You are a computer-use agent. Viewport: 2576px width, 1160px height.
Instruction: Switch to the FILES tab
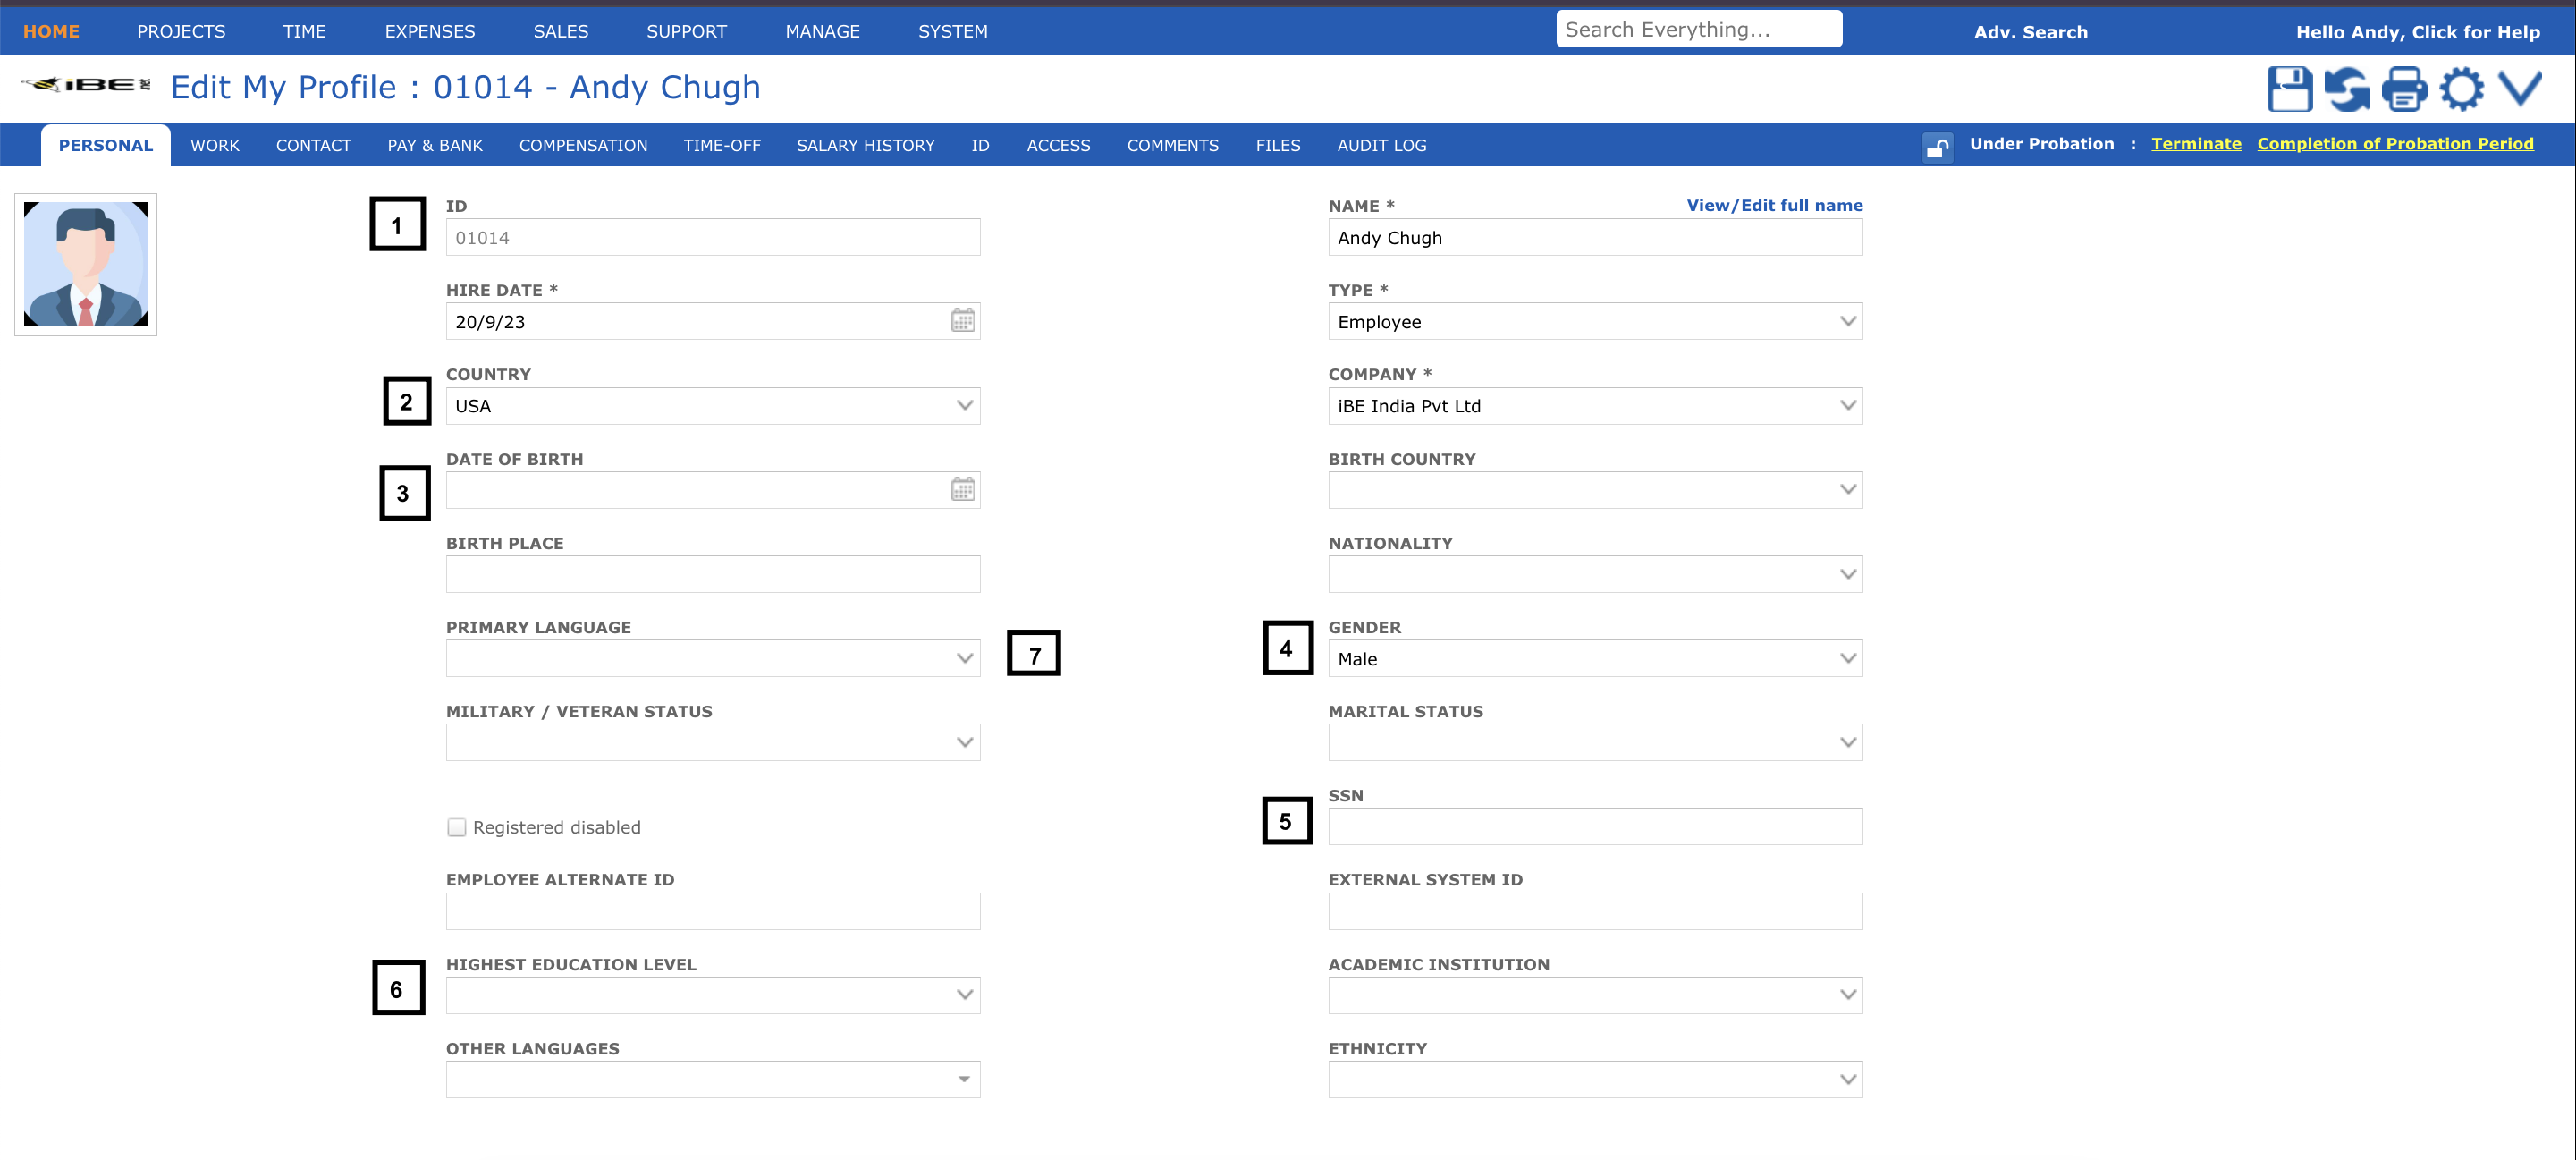(x=1278, y=146)
